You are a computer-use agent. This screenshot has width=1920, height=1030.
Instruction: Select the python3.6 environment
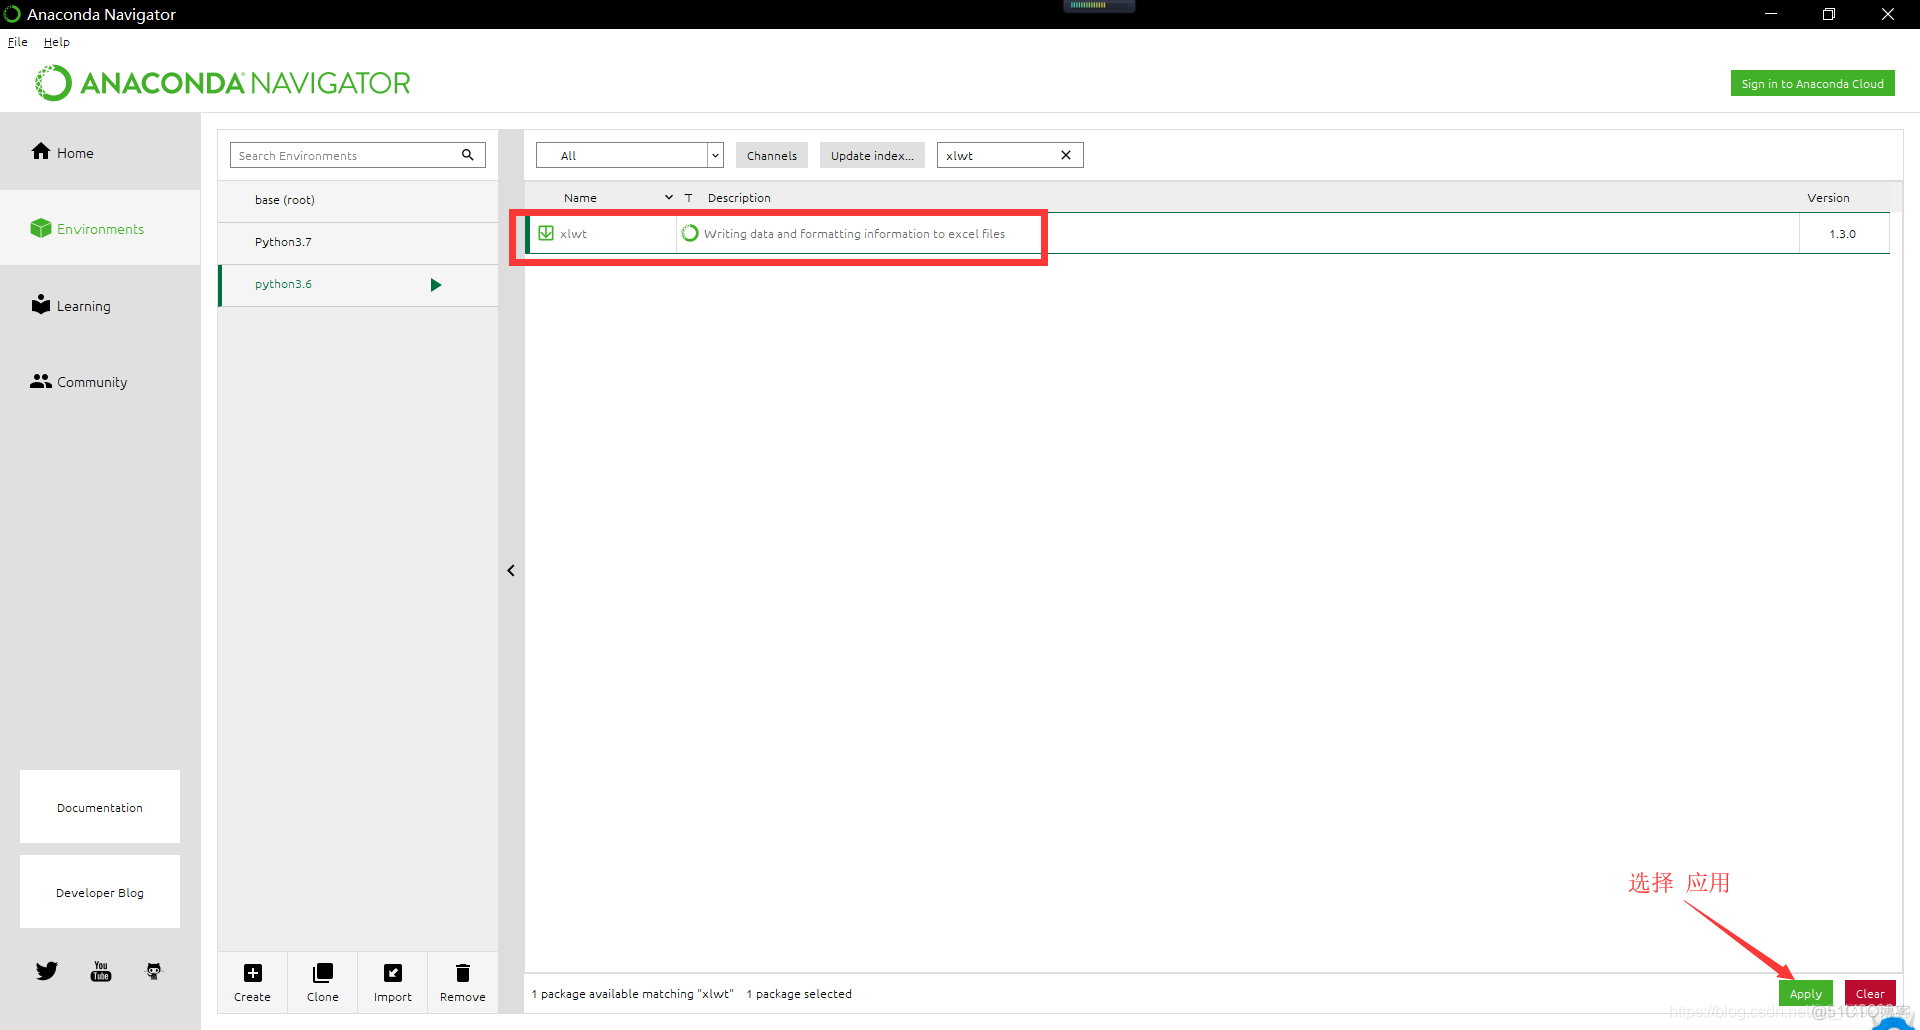click(358, 284)
